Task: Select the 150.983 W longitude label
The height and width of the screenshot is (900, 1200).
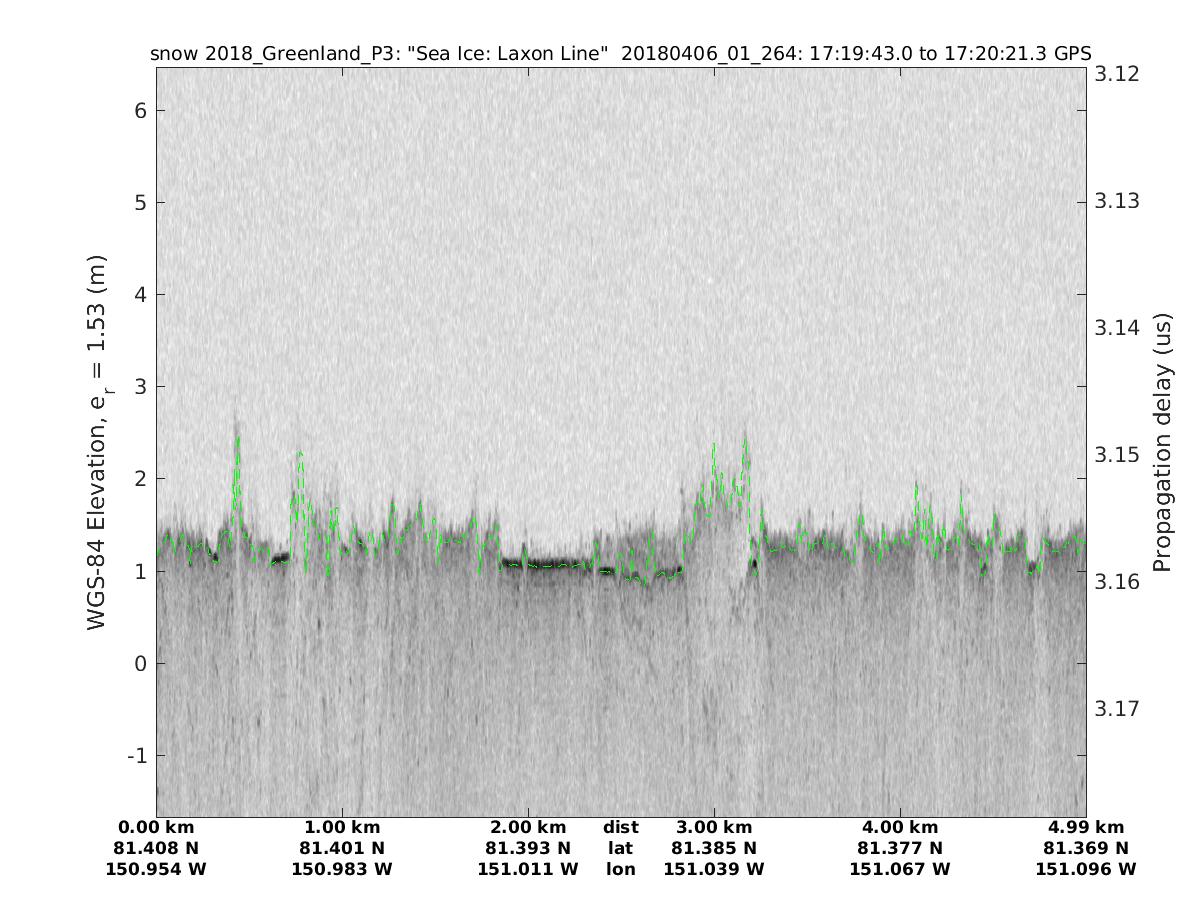Action: pos(342,870)
